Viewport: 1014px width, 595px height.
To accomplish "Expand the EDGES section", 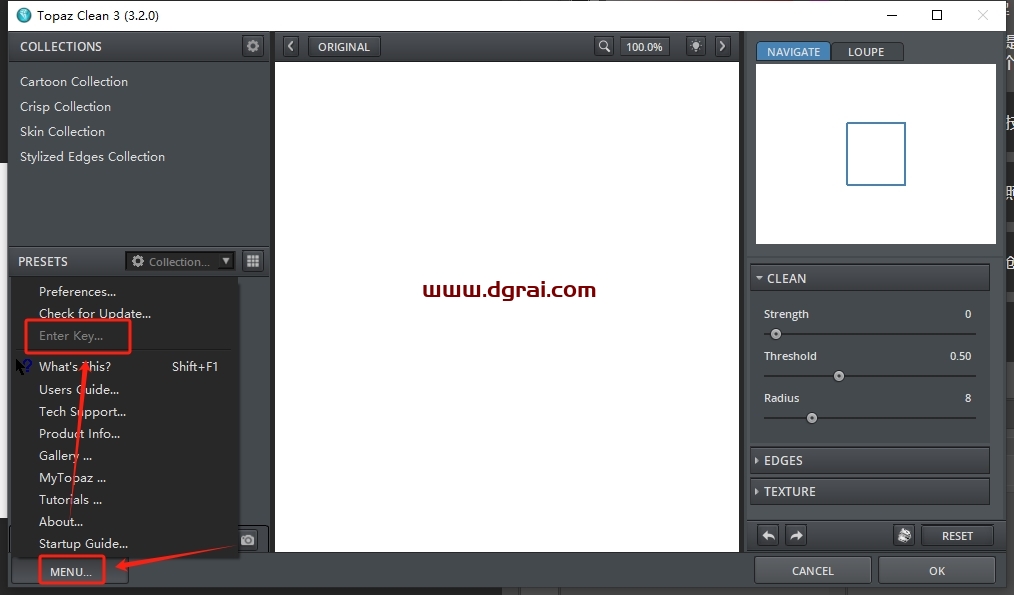I will pos(870,460).
